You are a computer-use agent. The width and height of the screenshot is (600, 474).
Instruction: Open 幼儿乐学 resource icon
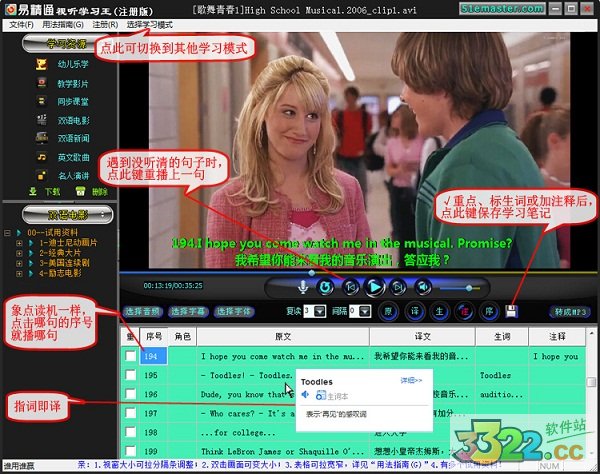click(x=41, y=64)
